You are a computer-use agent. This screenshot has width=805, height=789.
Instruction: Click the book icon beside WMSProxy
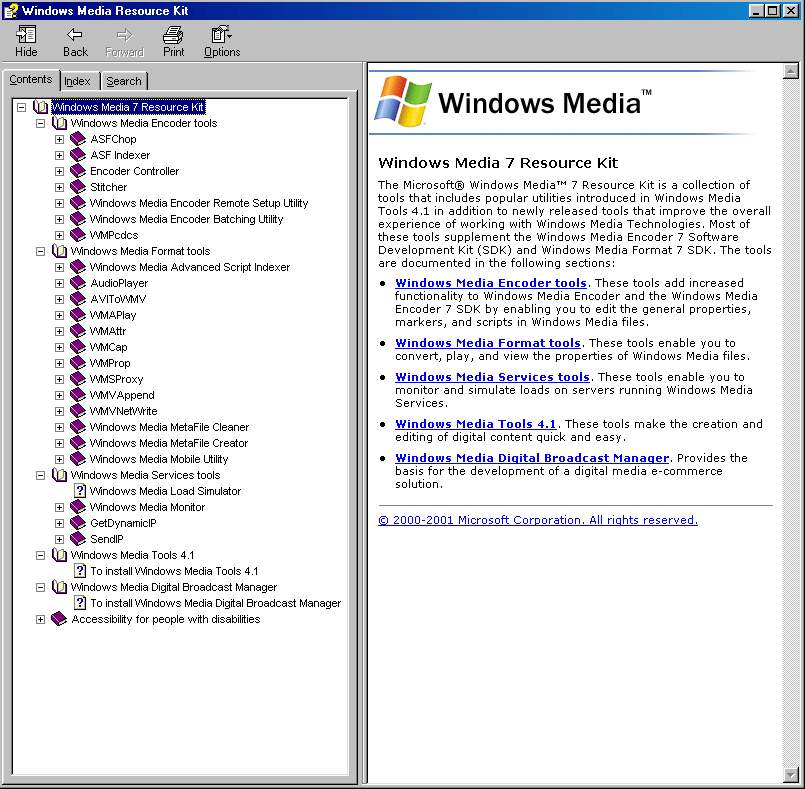(78, 379)
